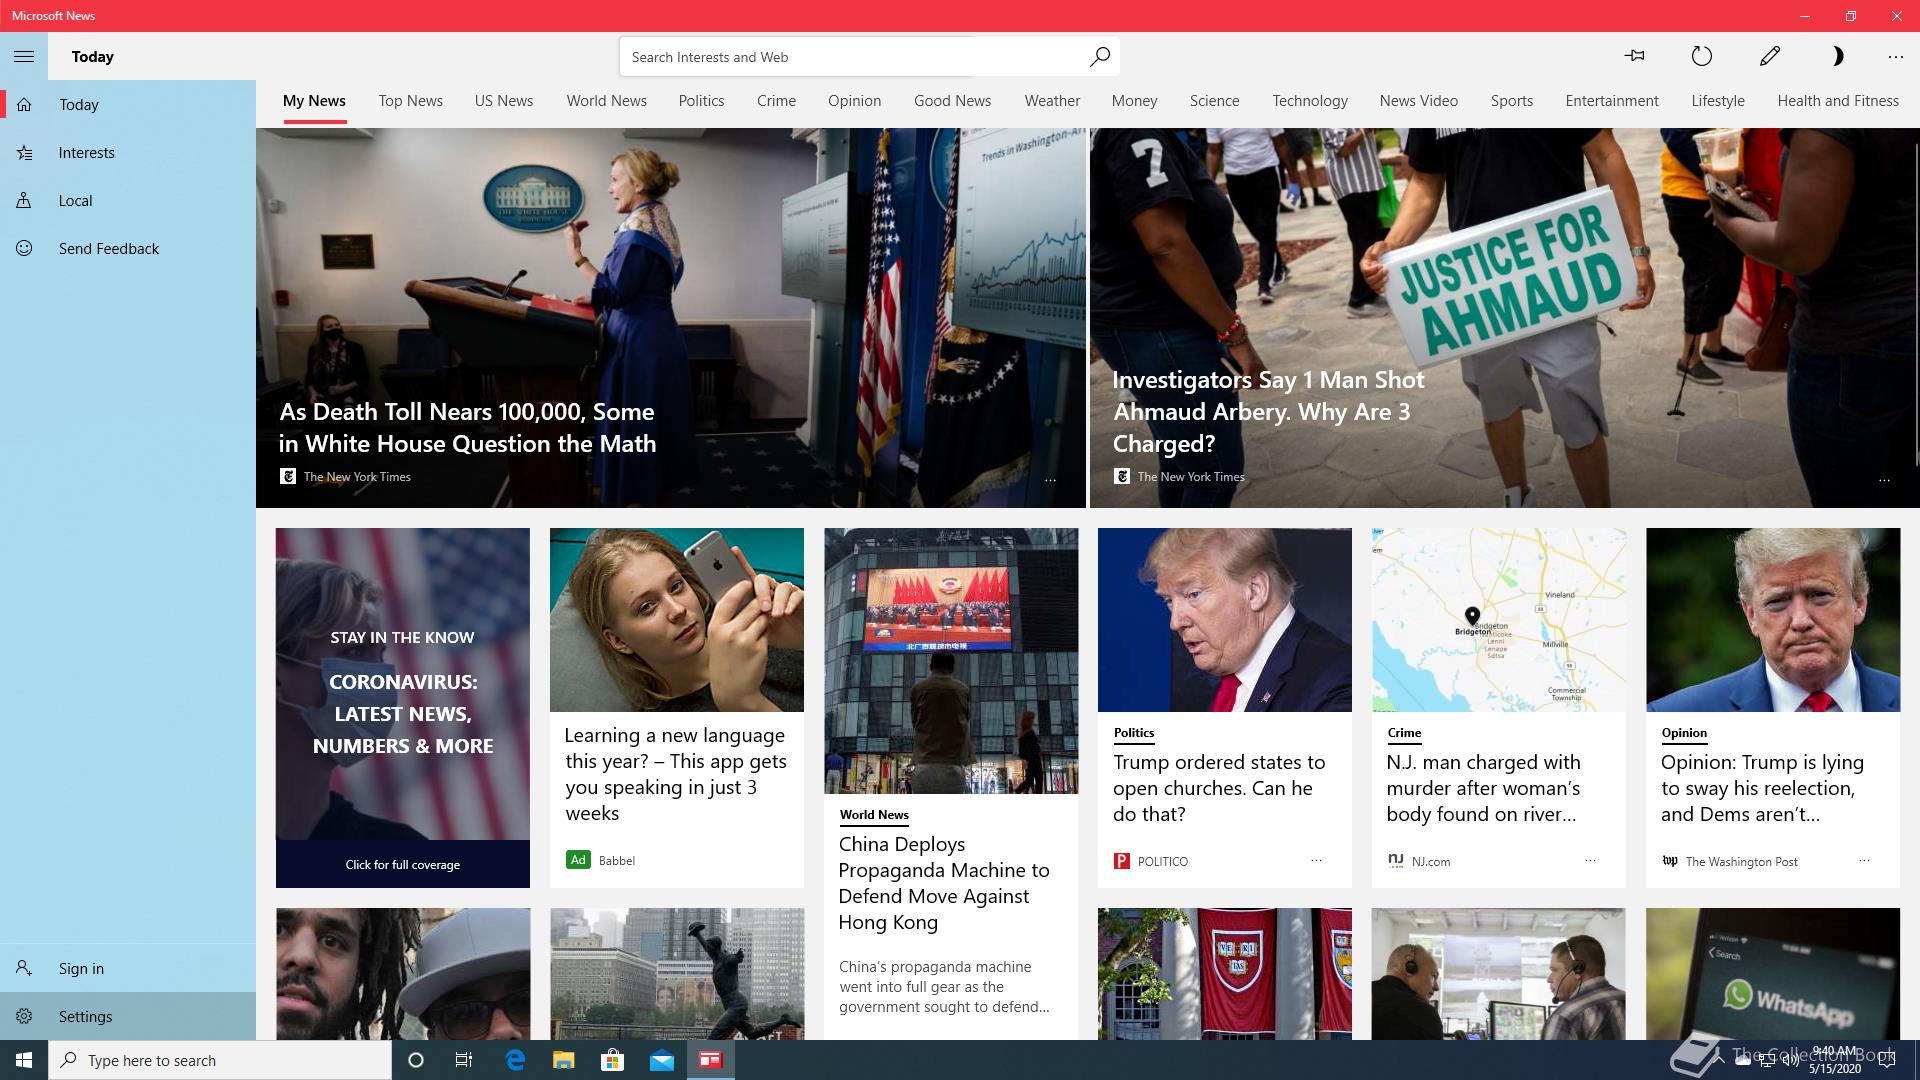The height and width of the screenshot is (1080, 1920).
Task: Open the Politics tab
Action: coord(701,101)
